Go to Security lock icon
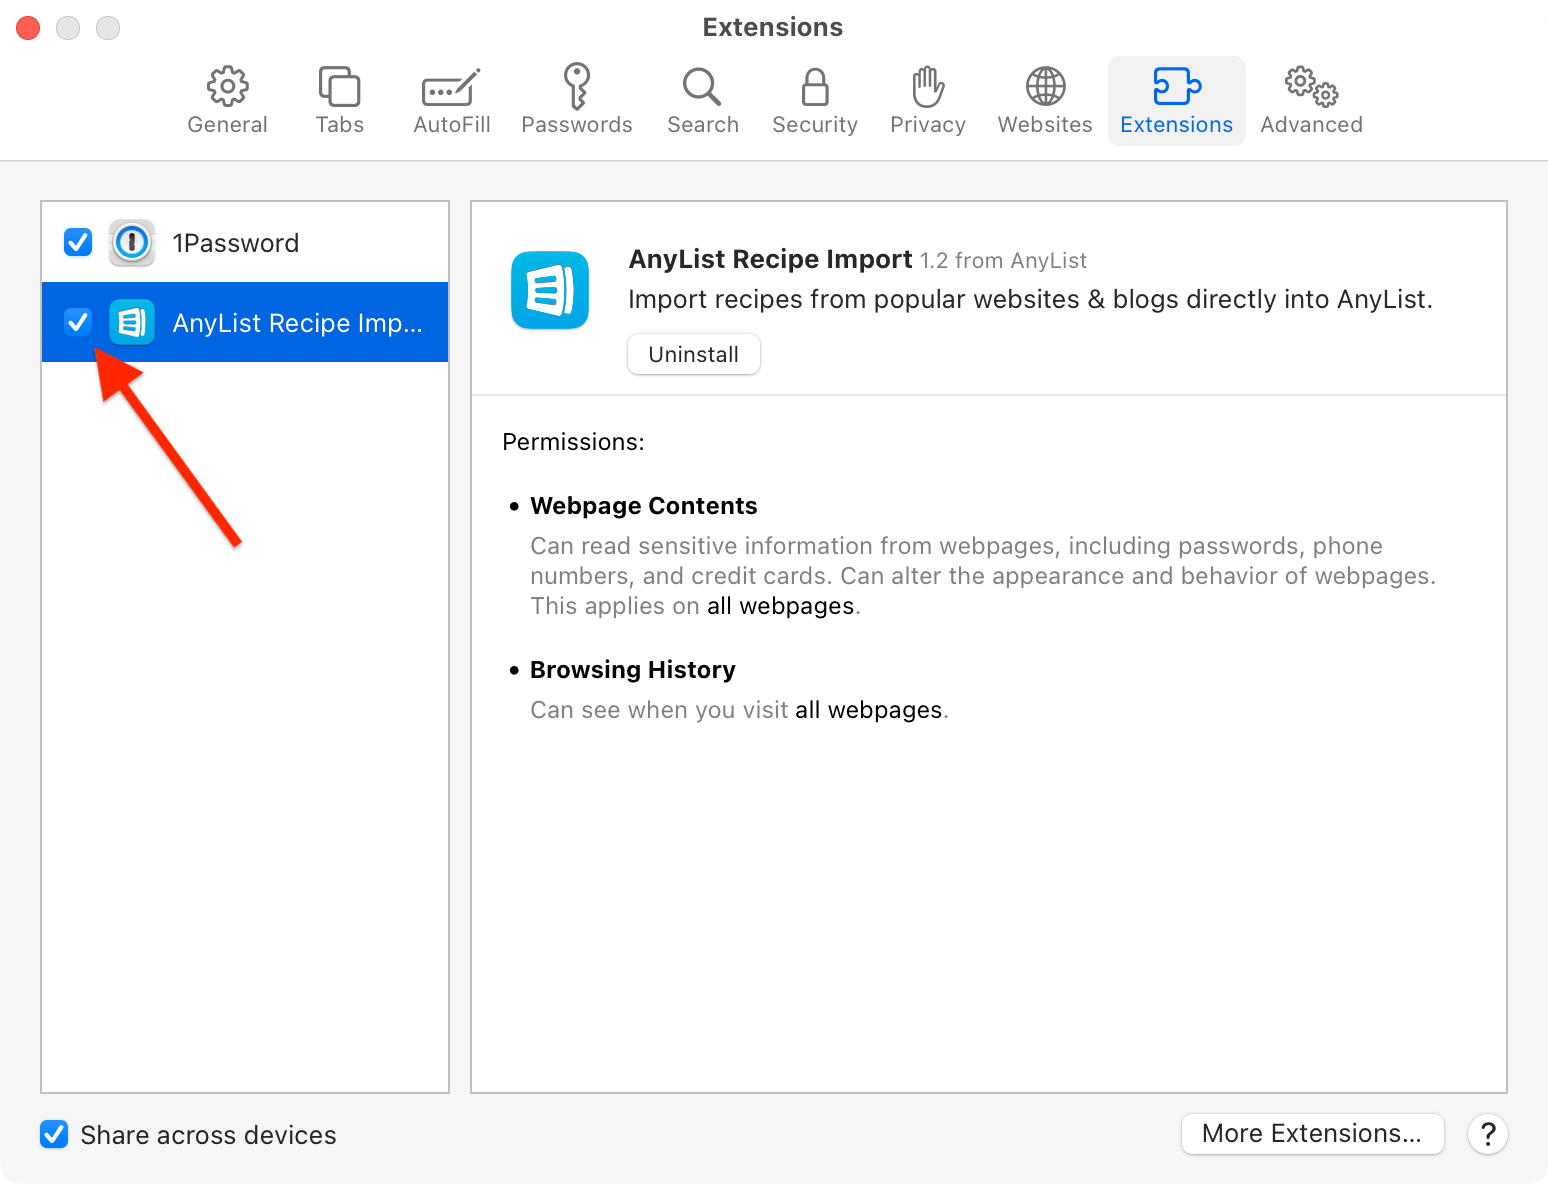This screenshot has height=1184, width=1548. [x=814, y=88]
